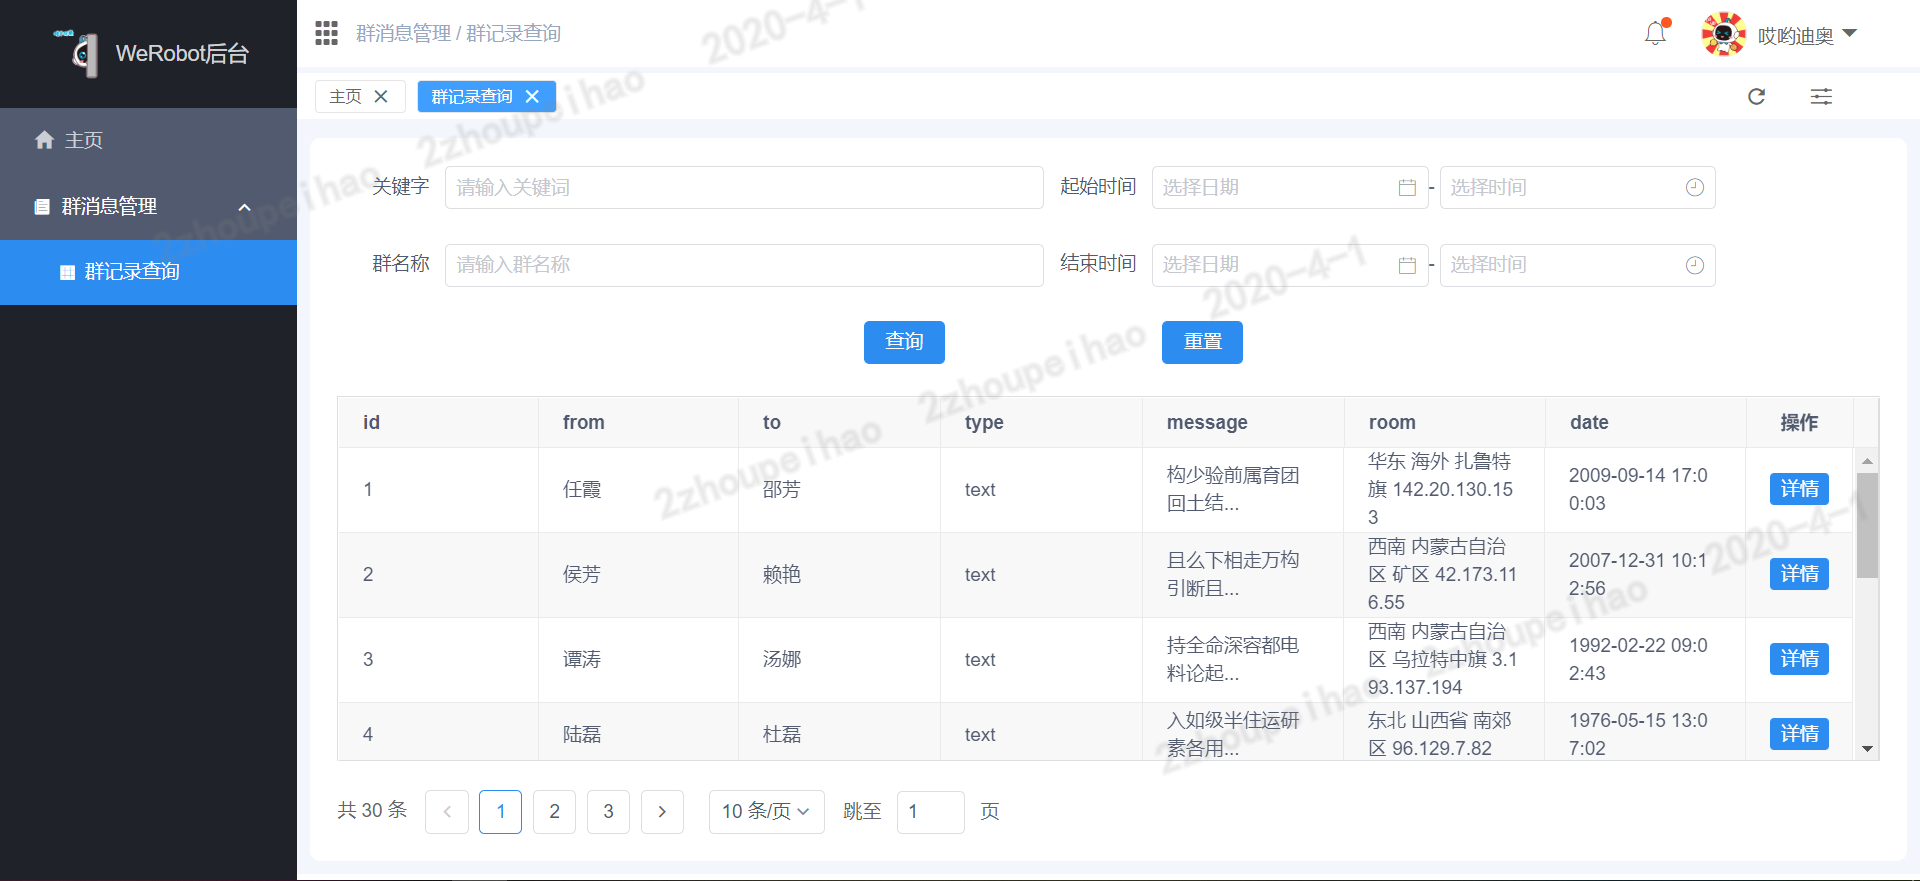Open the 10 条/页 page size dropdown
The image size is (1920, 881).
click(767, 812)
